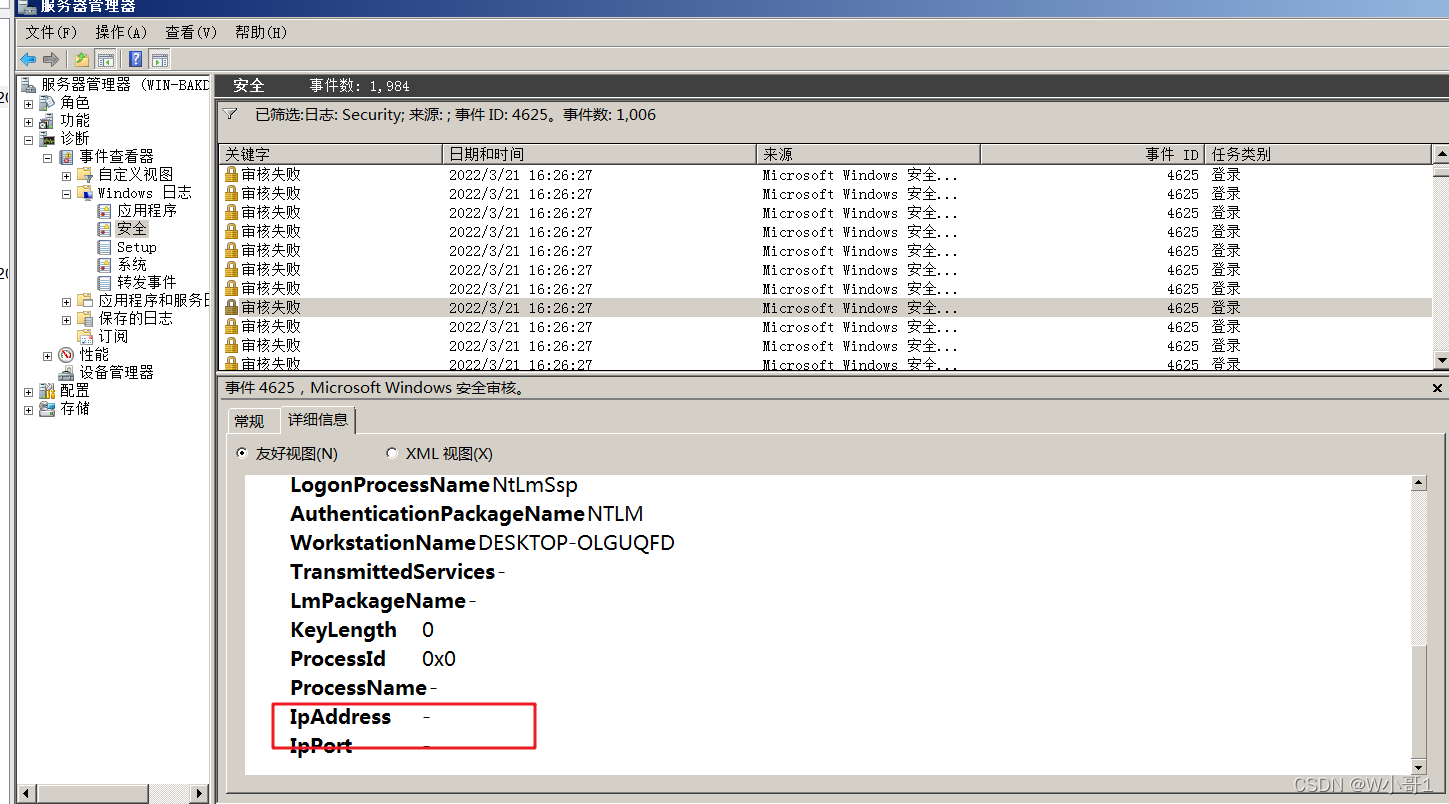1449x804 pixels.
Task: Select the 性能 performance gauge icon
Action: coord(67,355)
